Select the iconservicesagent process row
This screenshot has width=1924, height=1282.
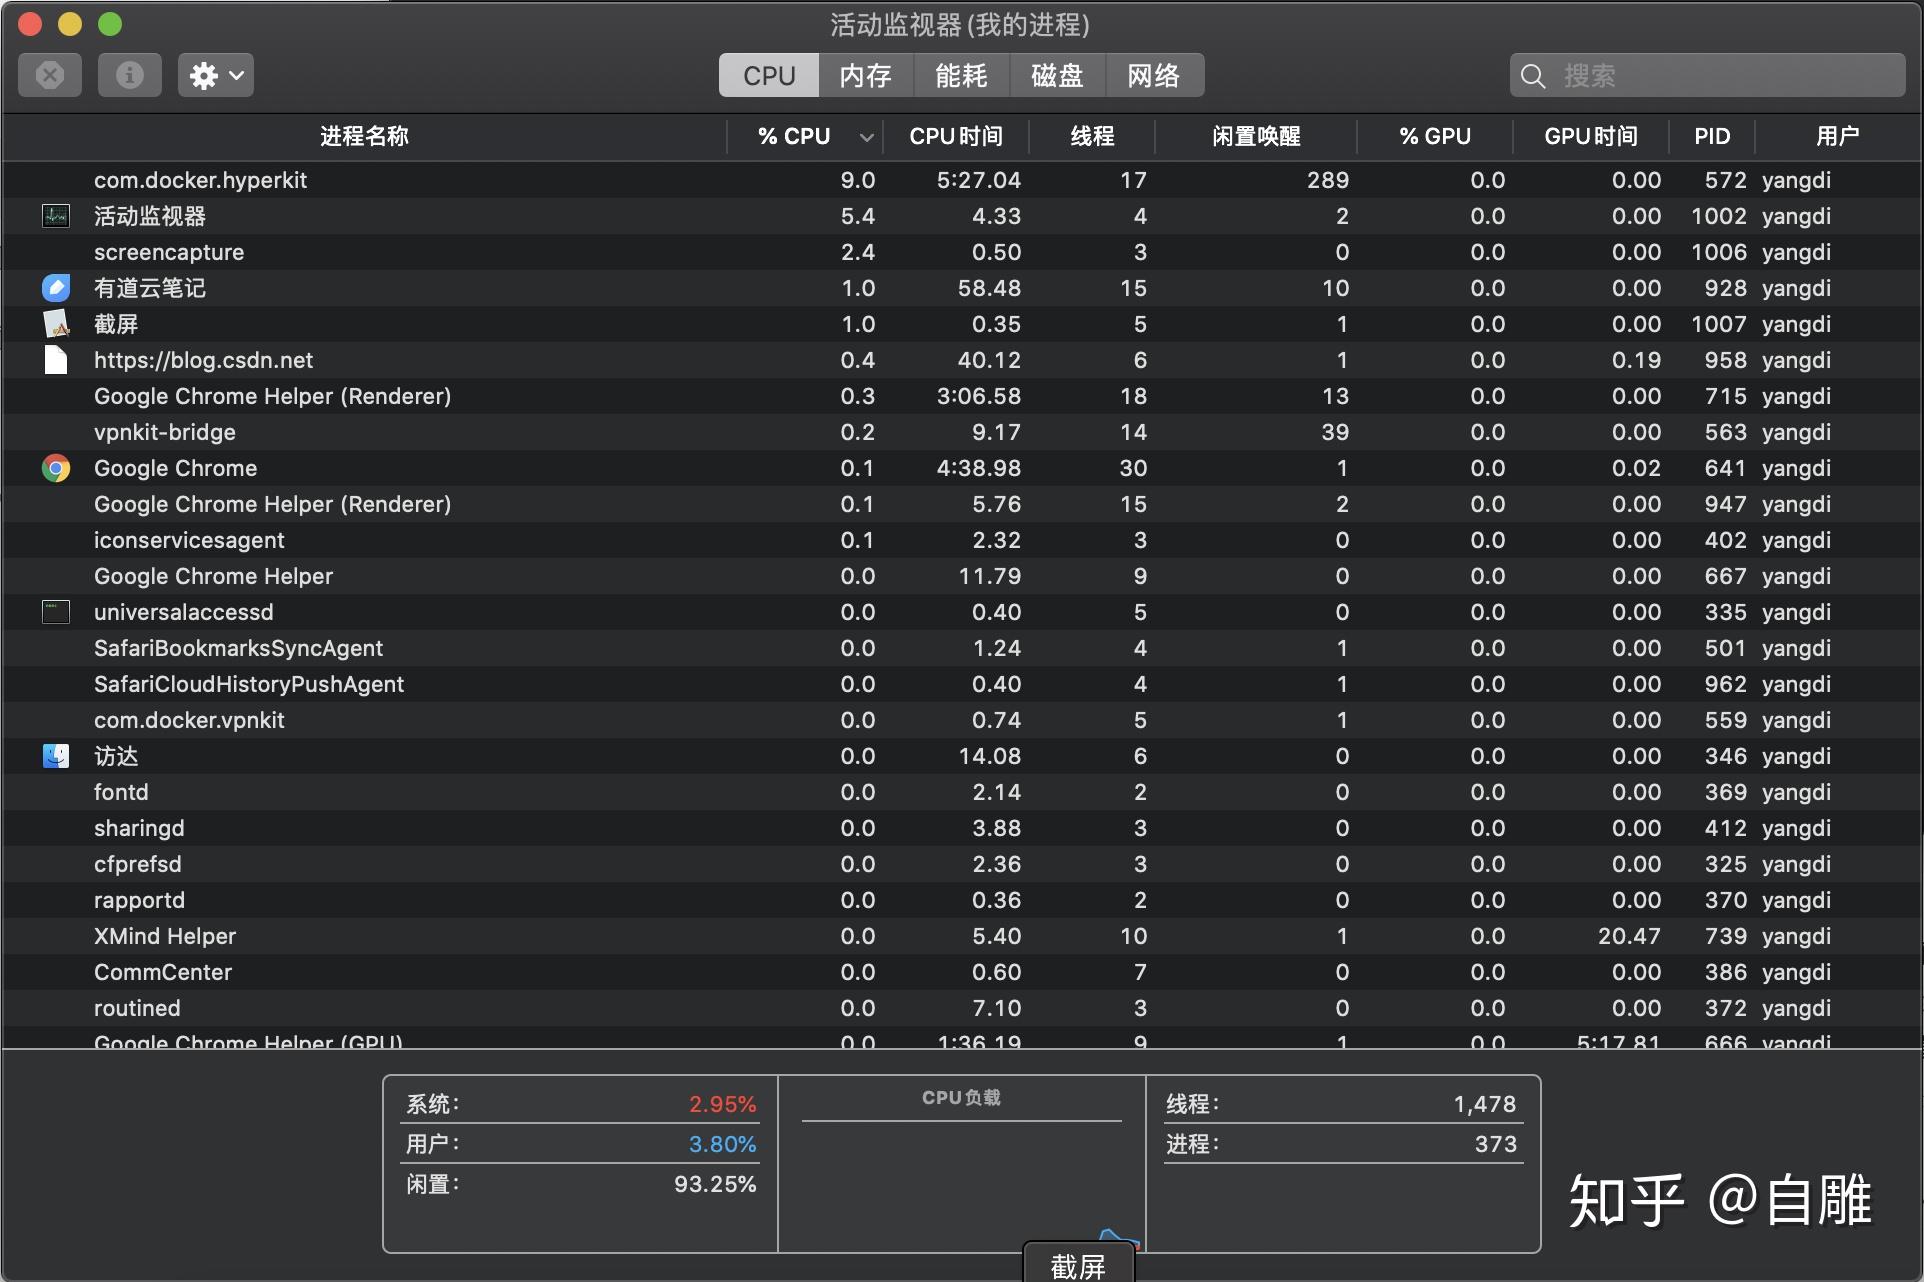962,540
